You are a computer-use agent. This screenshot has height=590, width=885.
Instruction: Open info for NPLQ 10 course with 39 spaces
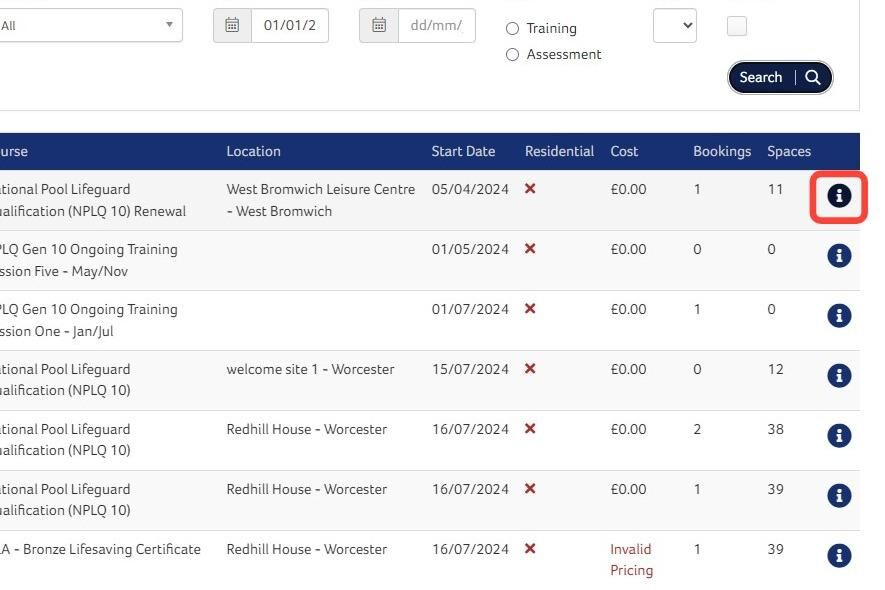[839, 496]
